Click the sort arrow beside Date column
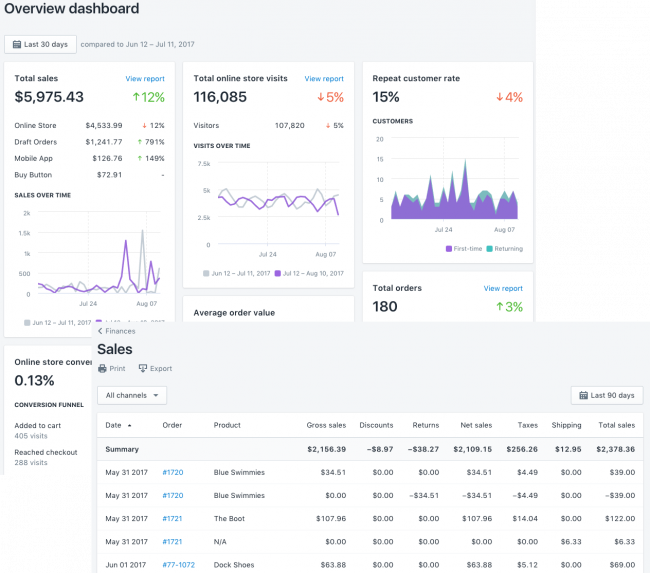650x573 pixels. tap(129, 426)
